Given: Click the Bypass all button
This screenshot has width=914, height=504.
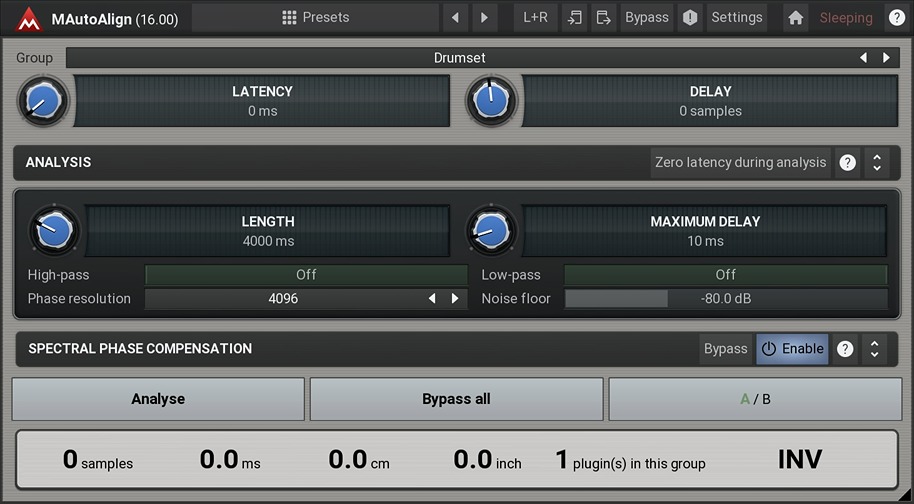Looking at the screenshot, I should 456,399.
